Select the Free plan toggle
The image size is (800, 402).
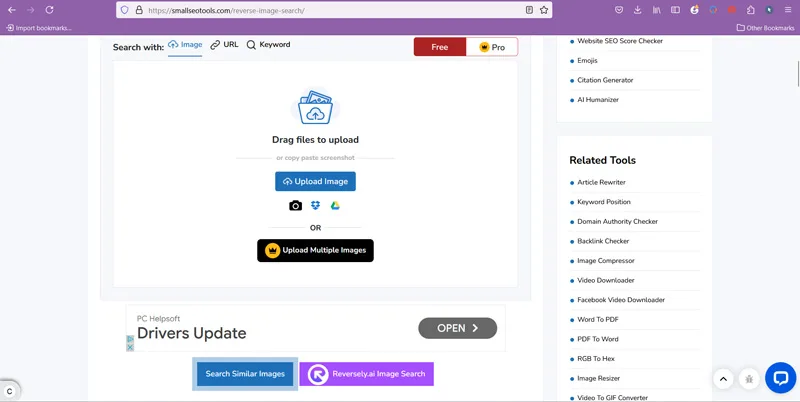[x=440, y=47]
